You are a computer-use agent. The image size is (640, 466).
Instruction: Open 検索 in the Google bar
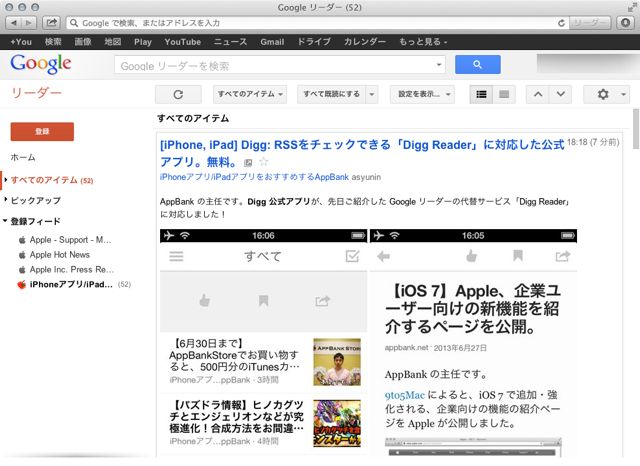coord(53,42)
